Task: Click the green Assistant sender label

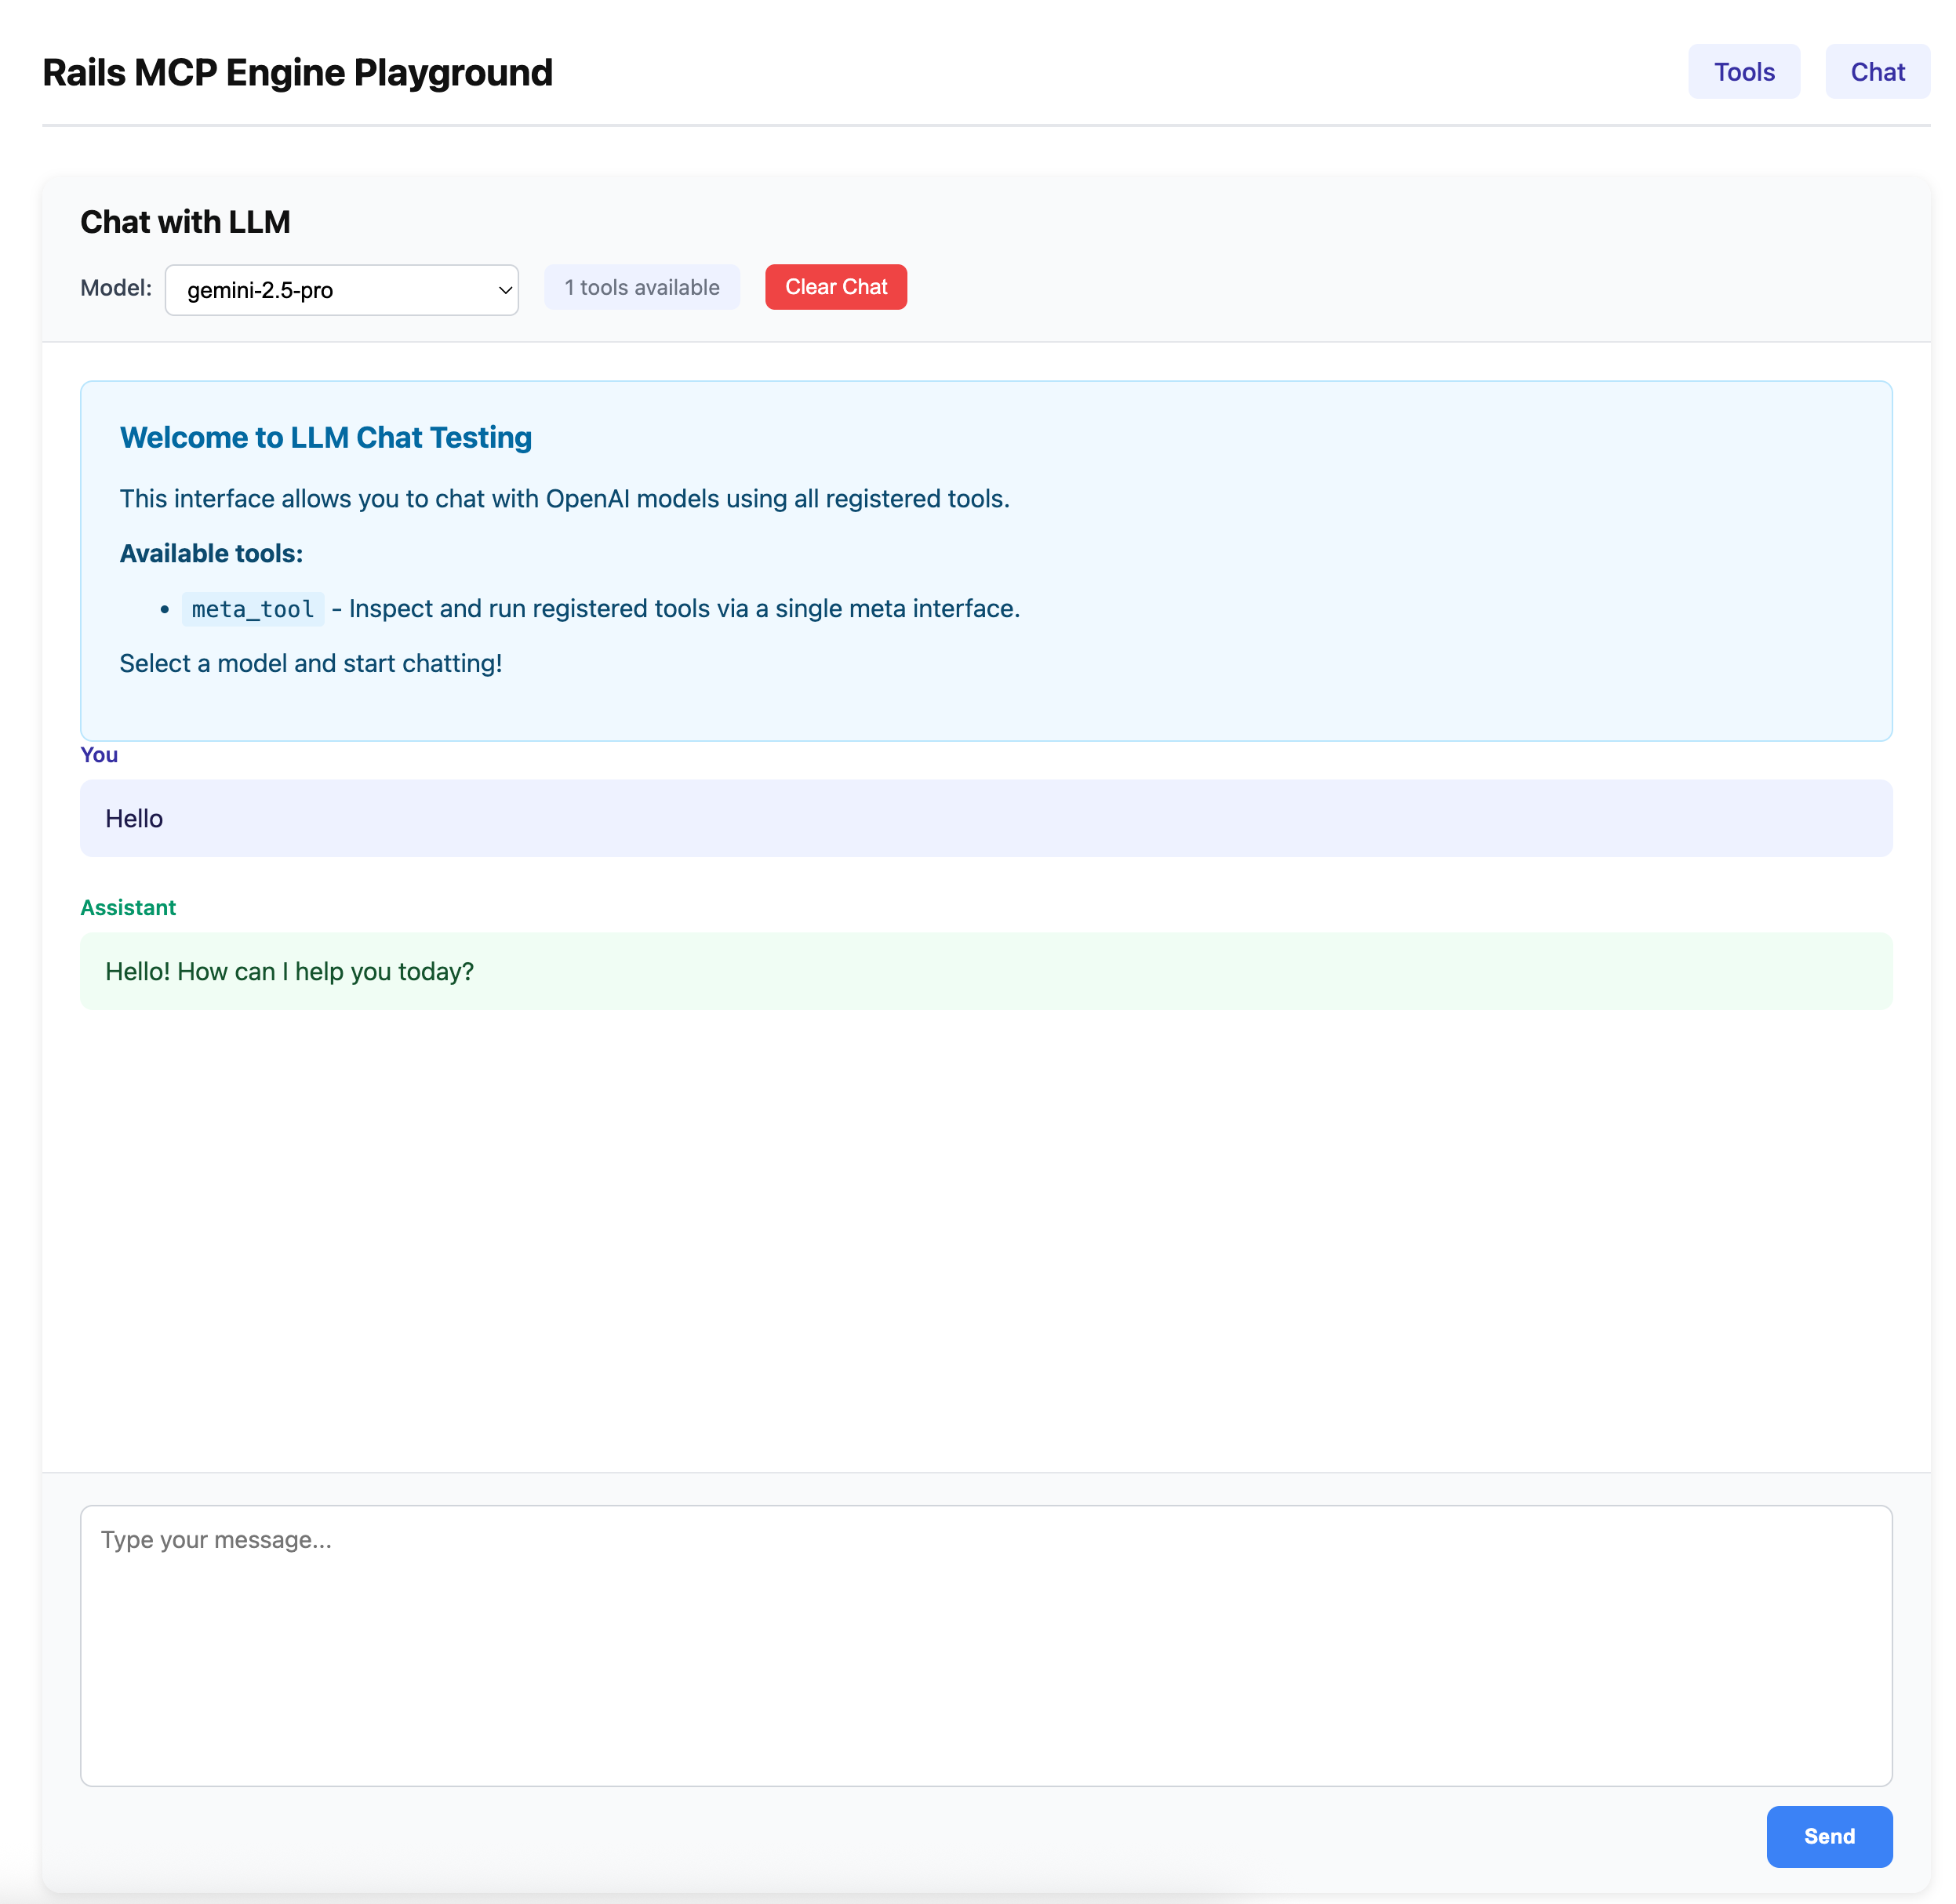Action: [x=128, y=907]
